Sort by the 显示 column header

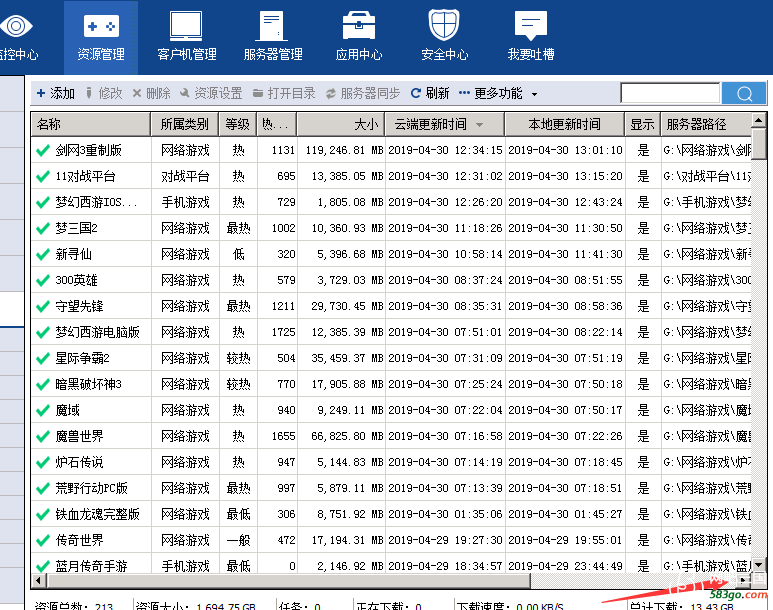click(x=642, y=124)
